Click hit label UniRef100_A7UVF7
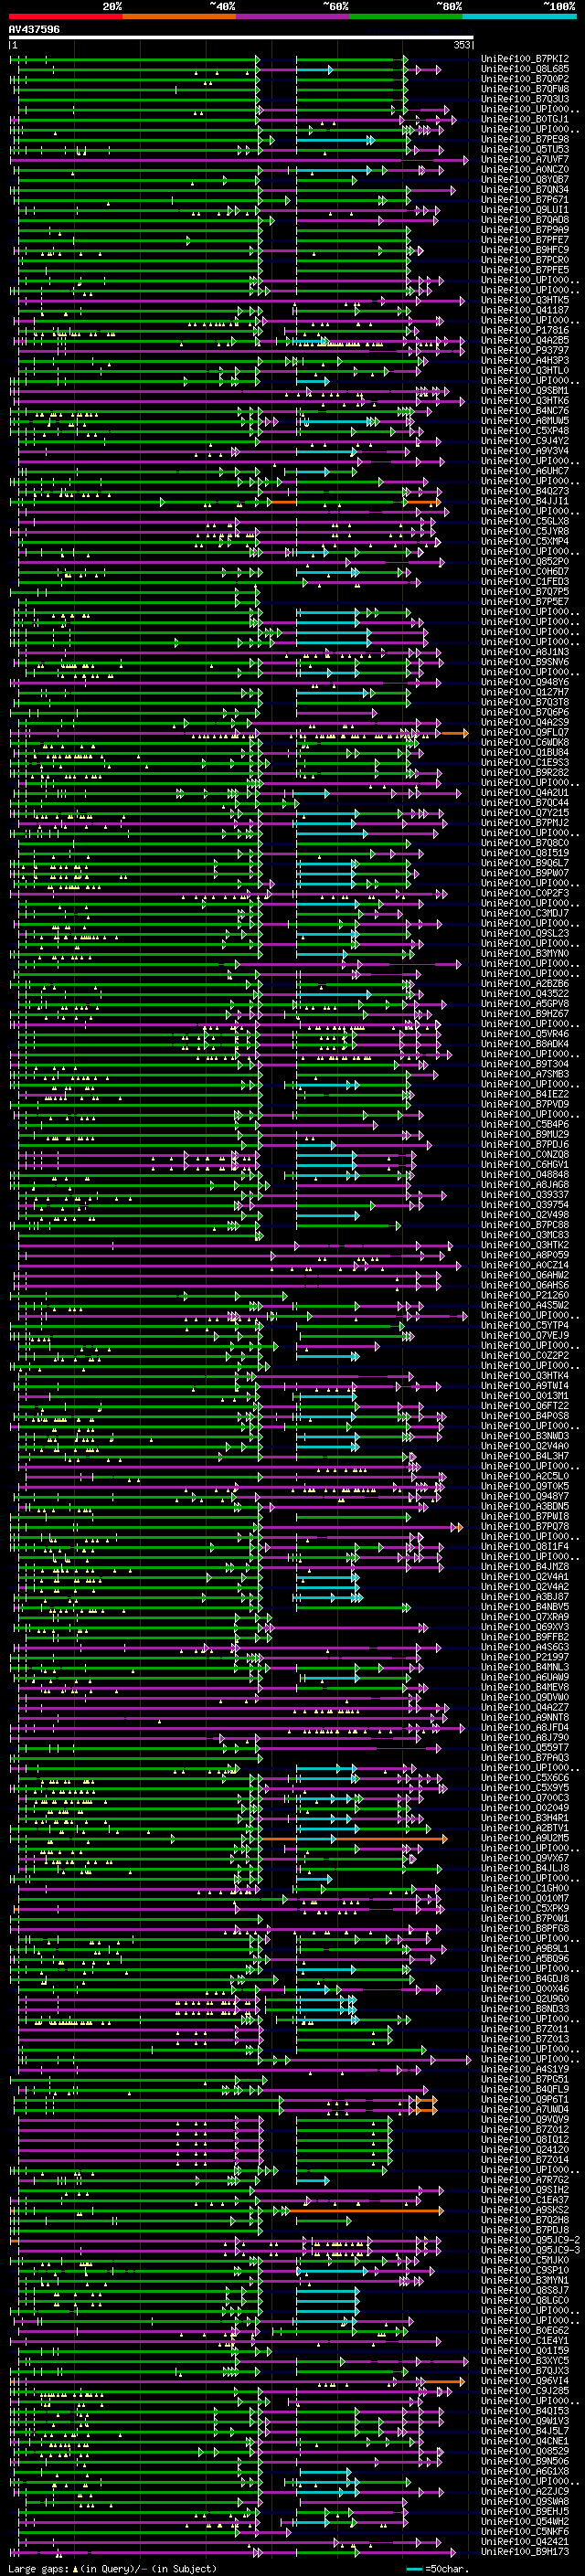585x2576 pixels. pos(525,159)
